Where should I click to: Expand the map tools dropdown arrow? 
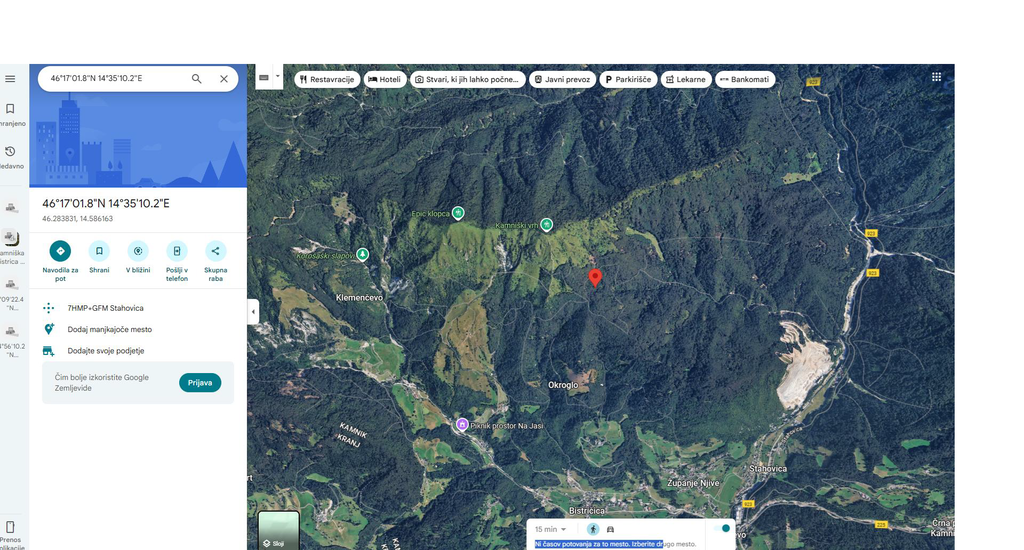pyautogui.click(x=278, y=76)
